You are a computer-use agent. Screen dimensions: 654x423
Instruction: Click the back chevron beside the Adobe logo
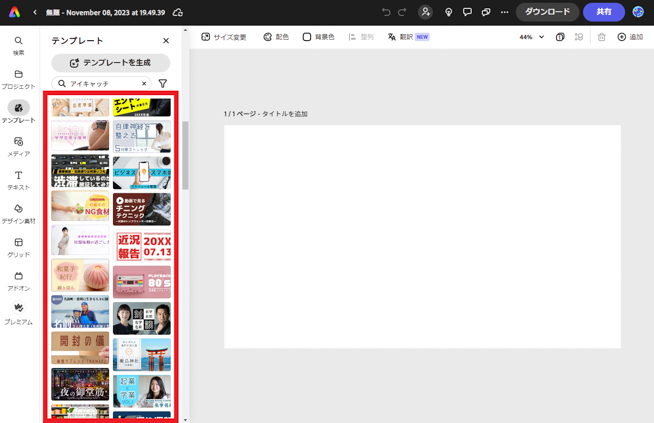coord(35,12)
